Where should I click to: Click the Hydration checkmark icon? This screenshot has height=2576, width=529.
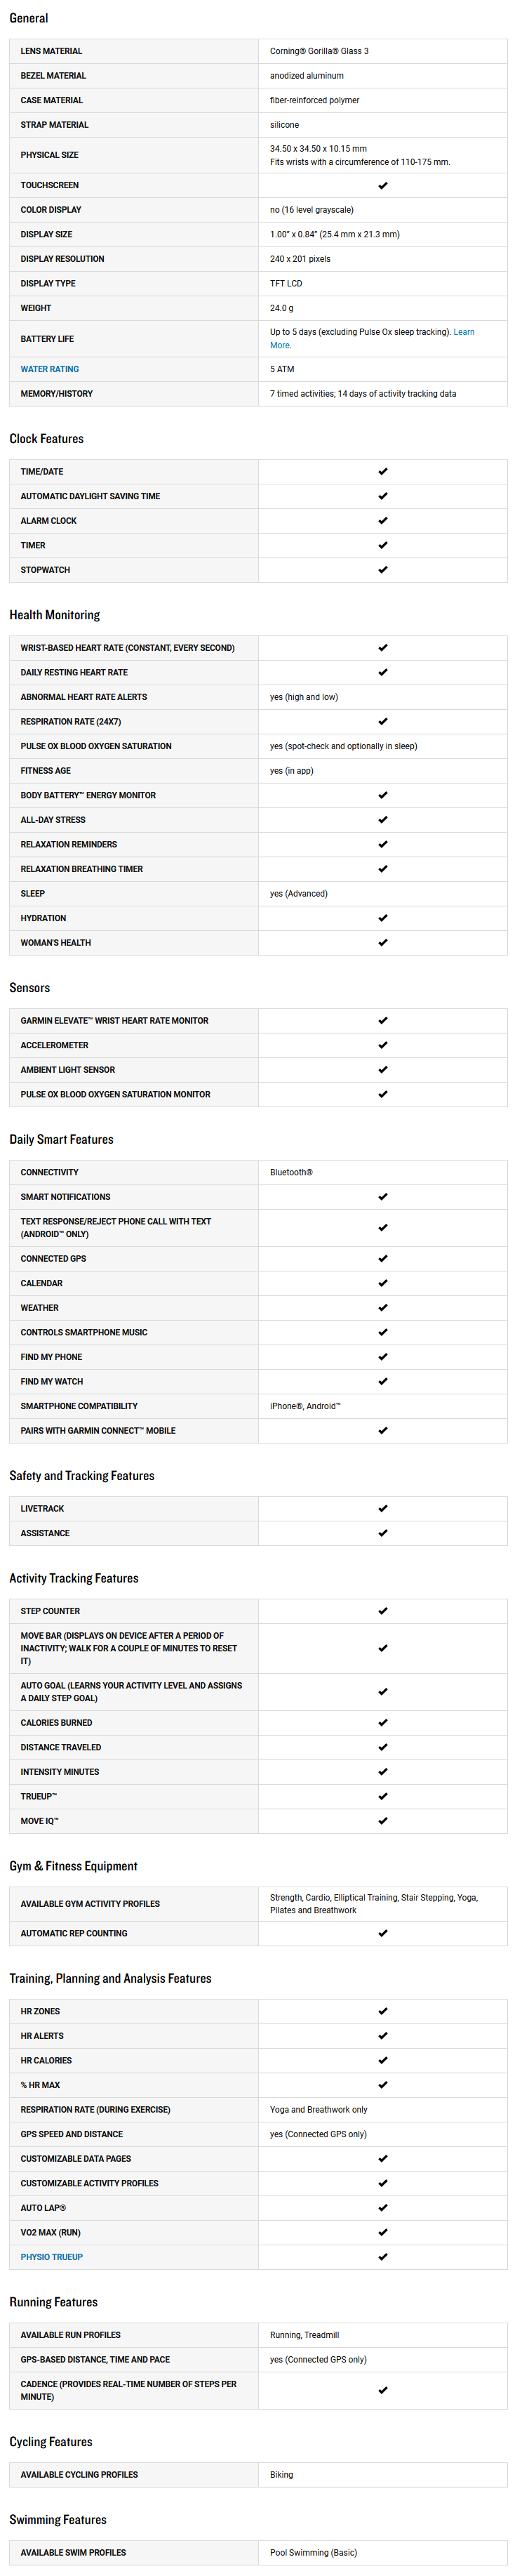(382, 918)
